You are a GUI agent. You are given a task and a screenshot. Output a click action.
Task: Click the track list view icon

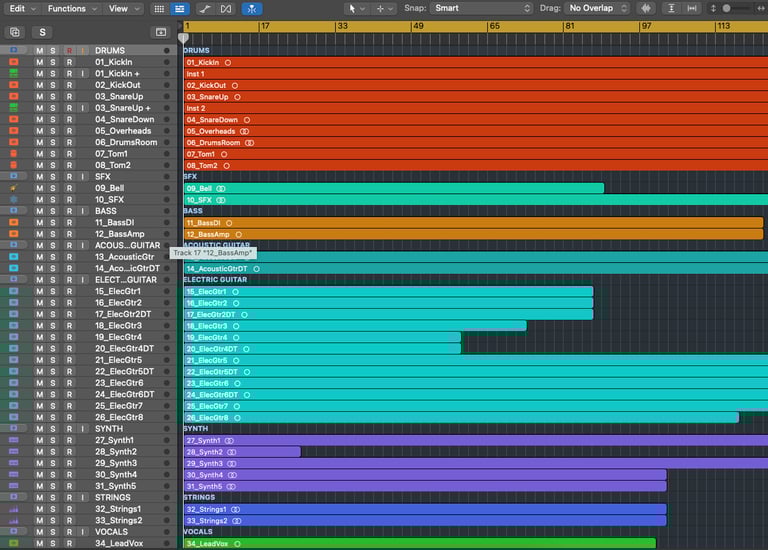(x=180, y=9)
